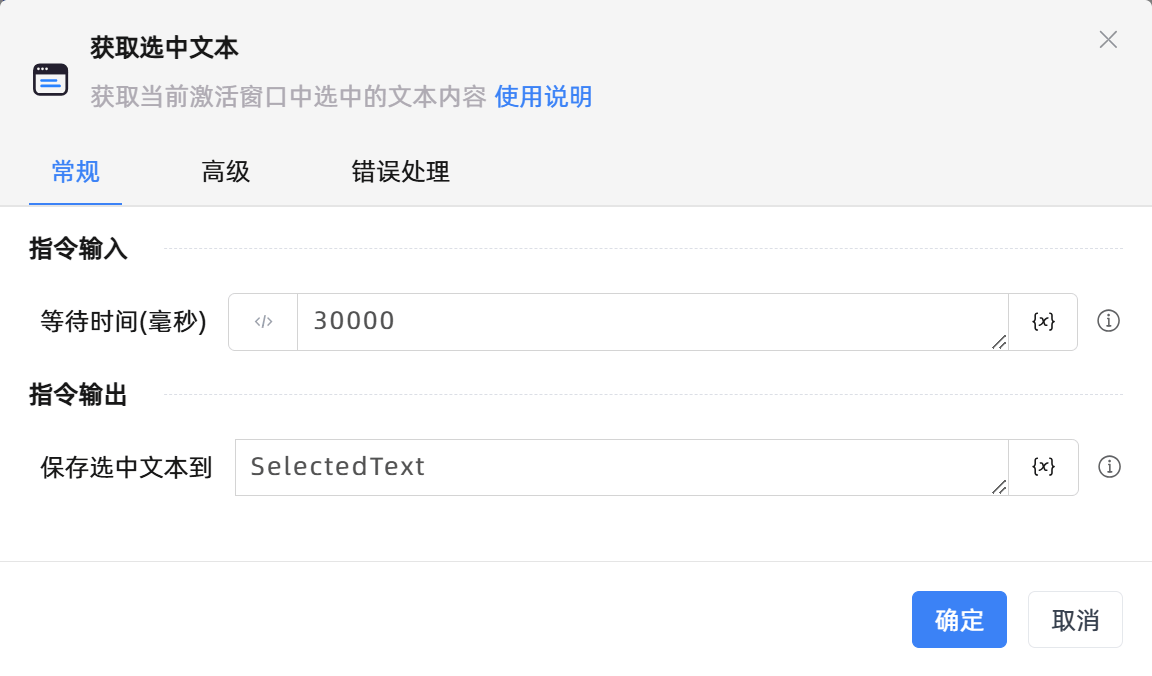The width and height of the screenshot is (1152, 676).
Task: Open variable picker for 保存选中文本到
Action: click(1043, 467)
